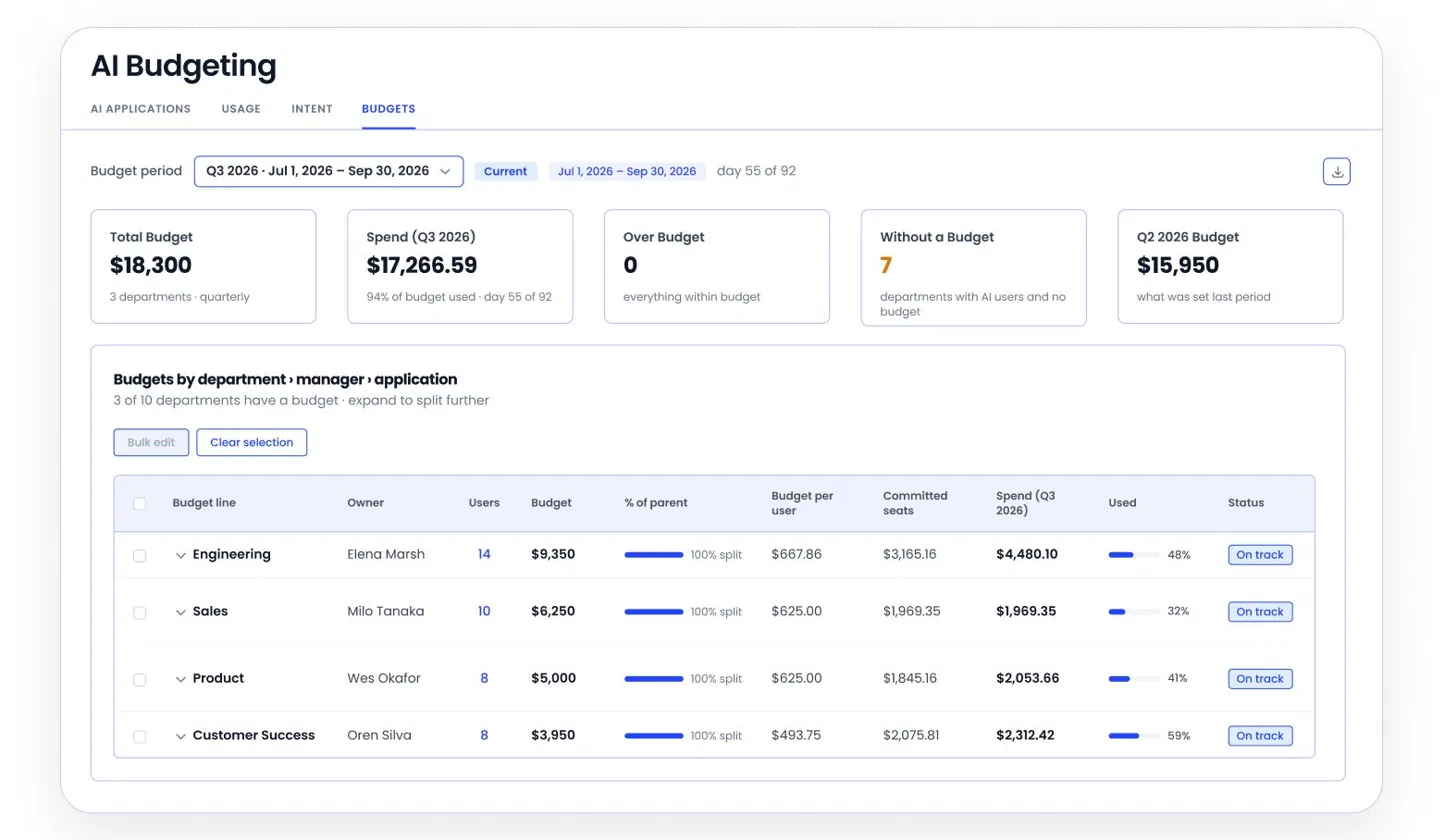Screen dimensions: 1445x840
Task: Go to the Intent tab
Action: (x=312, y=109)
